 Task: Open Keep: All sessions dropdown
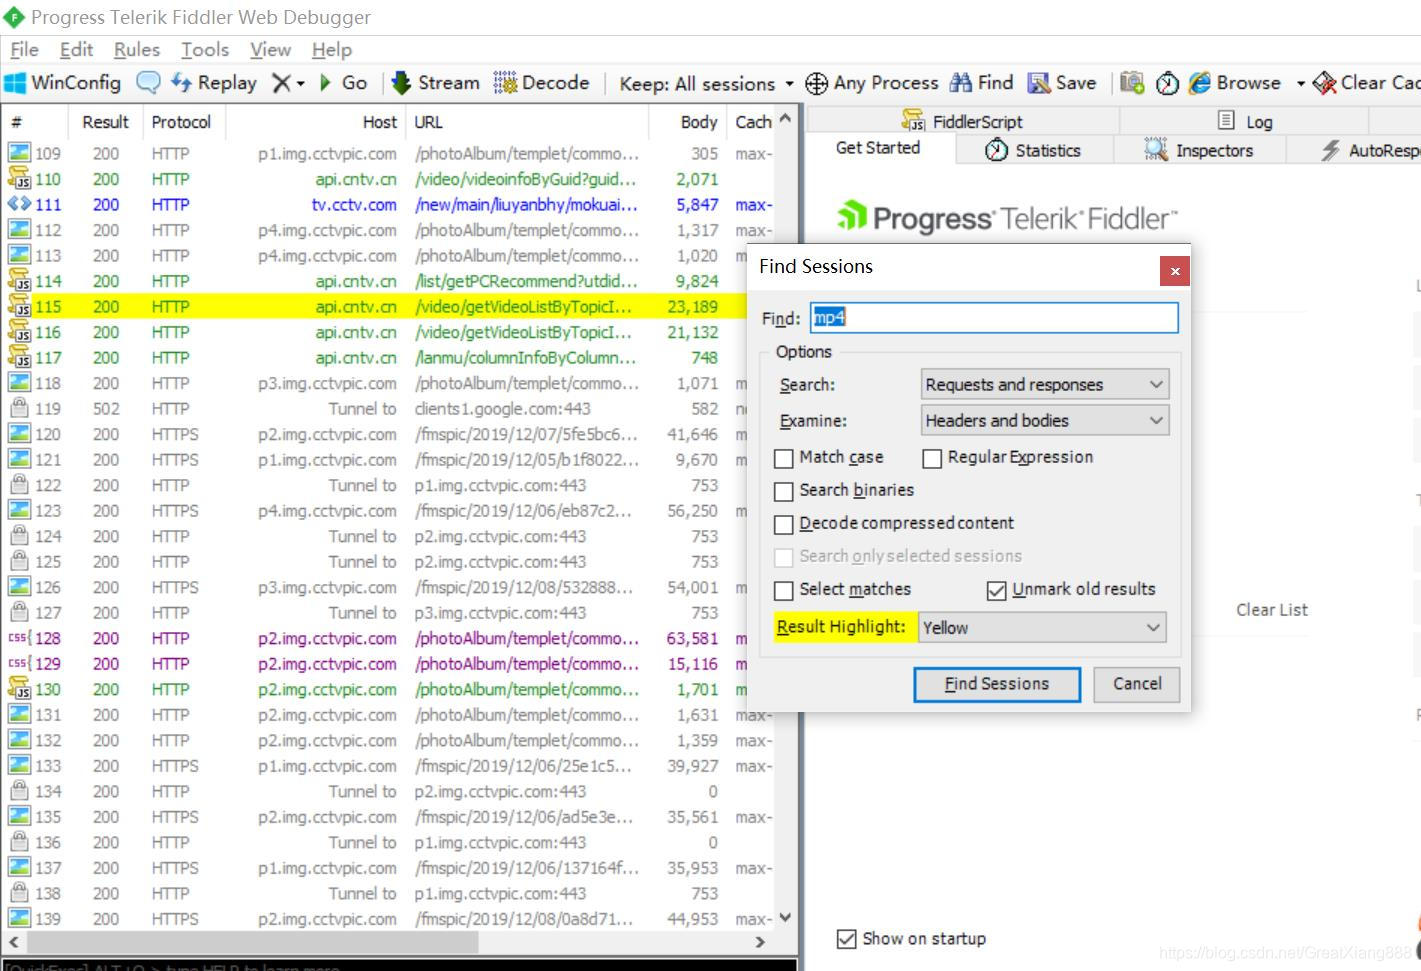(x=706, y=83)
